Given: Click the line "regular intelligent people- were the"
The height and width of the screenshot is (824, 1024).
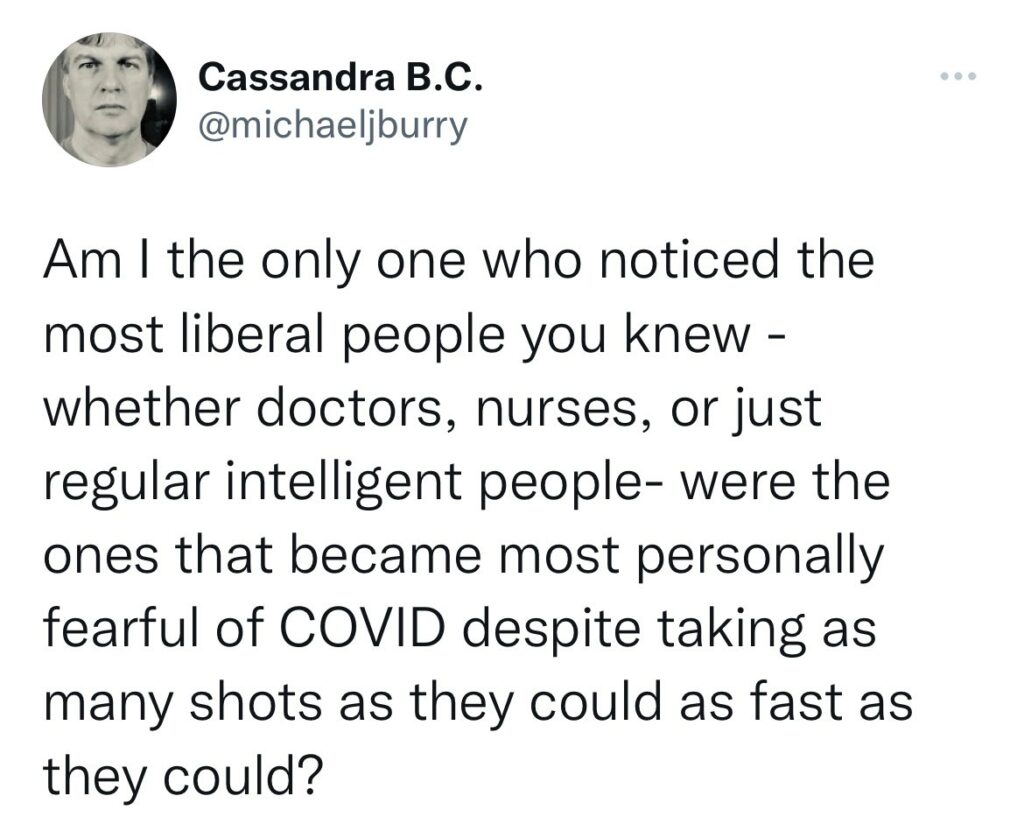Looking at the screenshot, I should click(467, 482).
